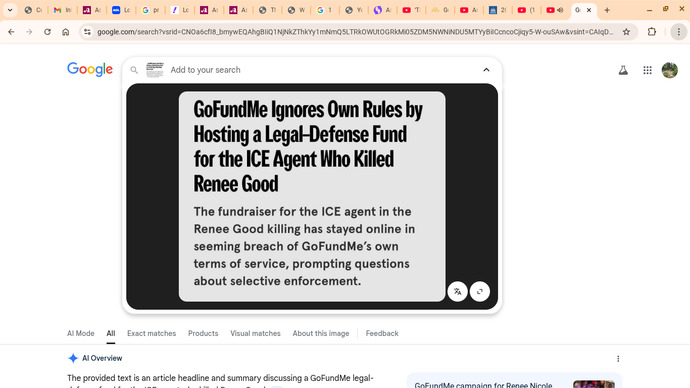Click the AI Overview summary text
This screenshot has height=388, width=690.
pyautogui.click(x=220, y=382)
